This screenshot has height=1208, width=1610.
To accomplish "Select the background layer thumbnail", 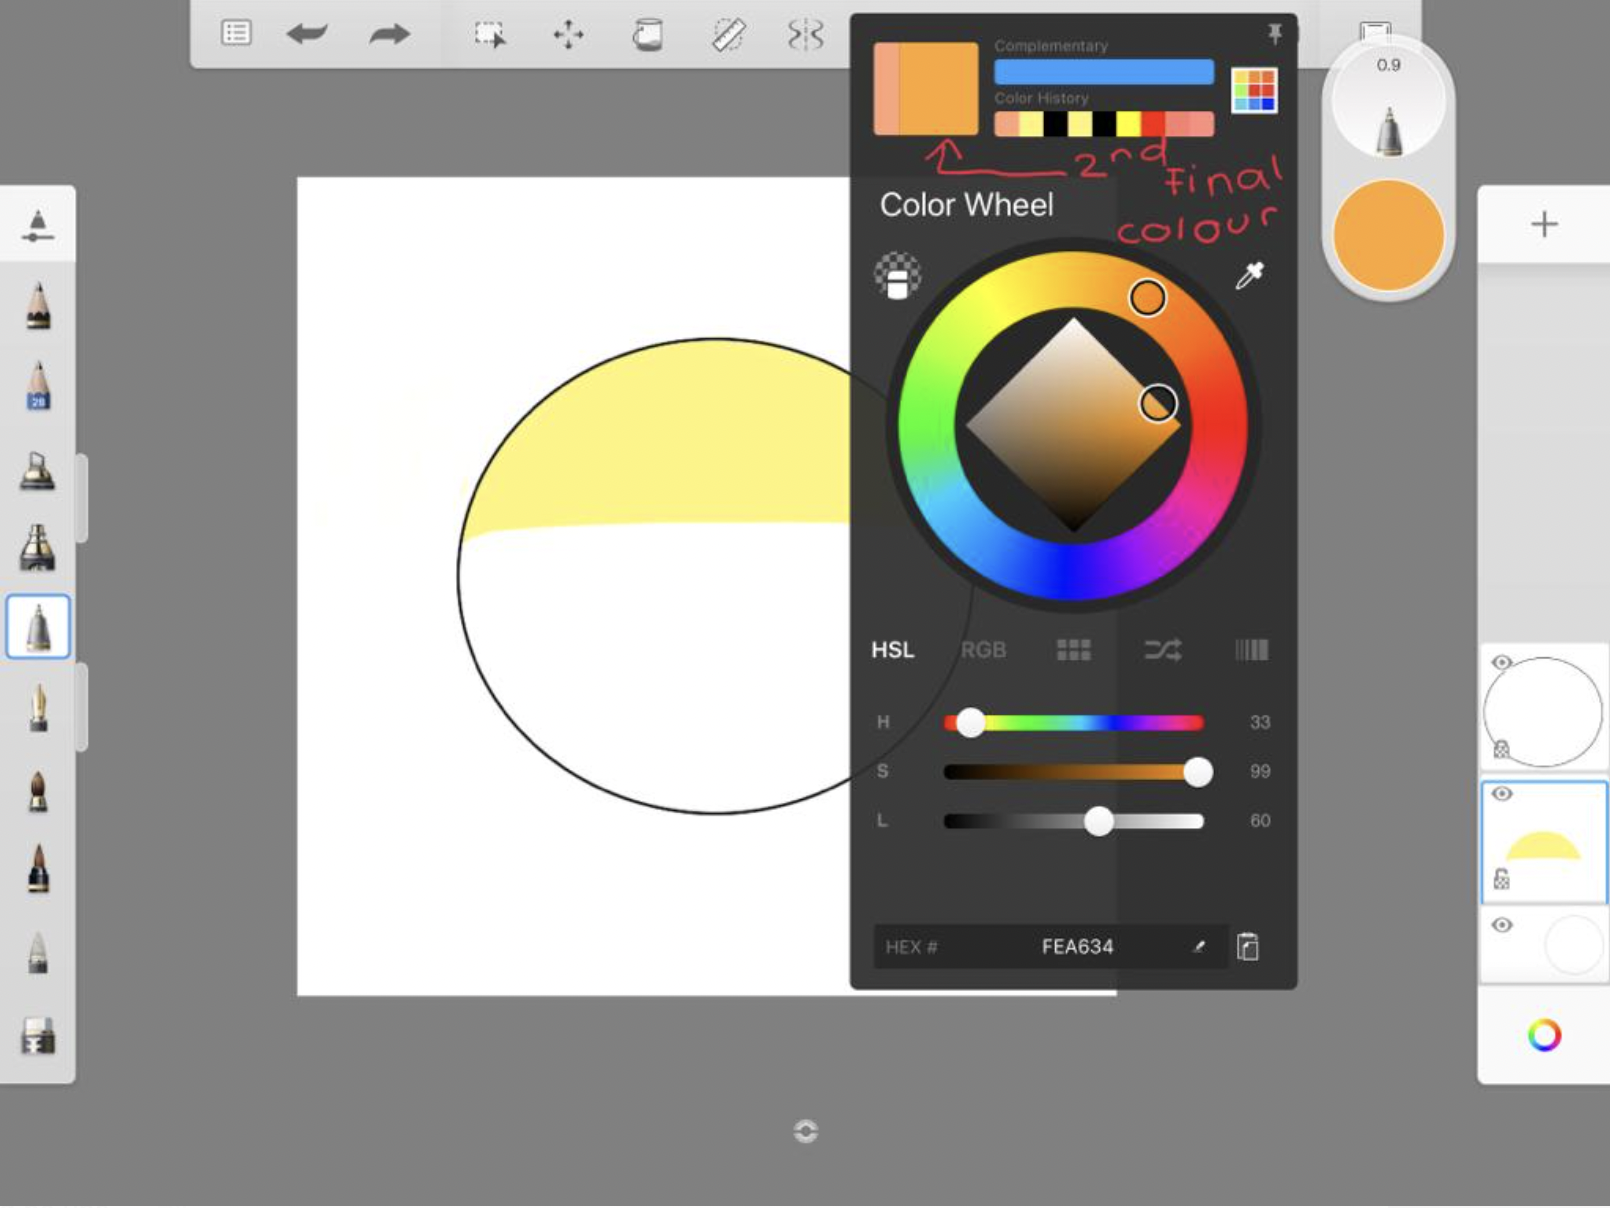I will click(1544, 946).
